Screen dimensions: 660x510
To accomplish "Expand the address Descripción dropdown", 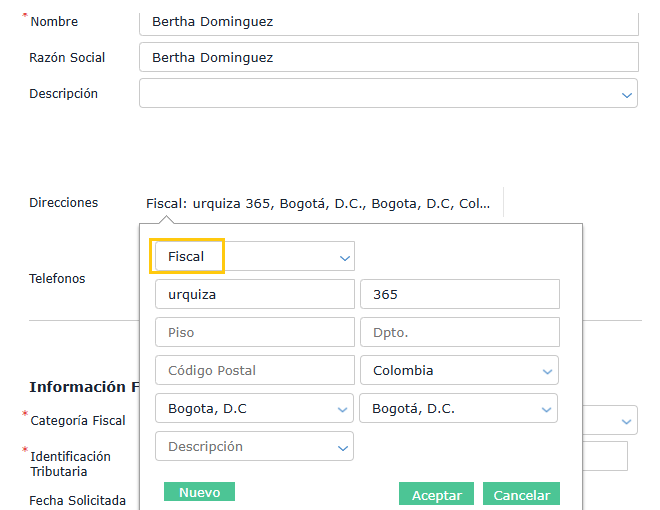I will click(x=254, y=446).
